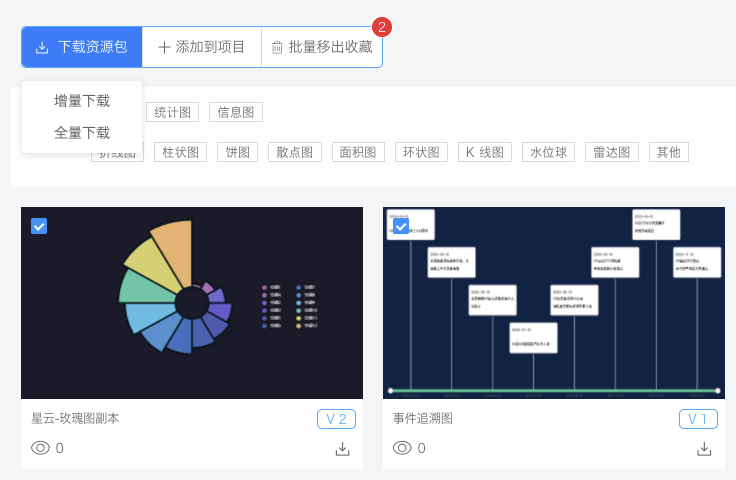The image size is (736, 480).
Task: Click 添加到项目 button
Action: (x=201, y=47)
